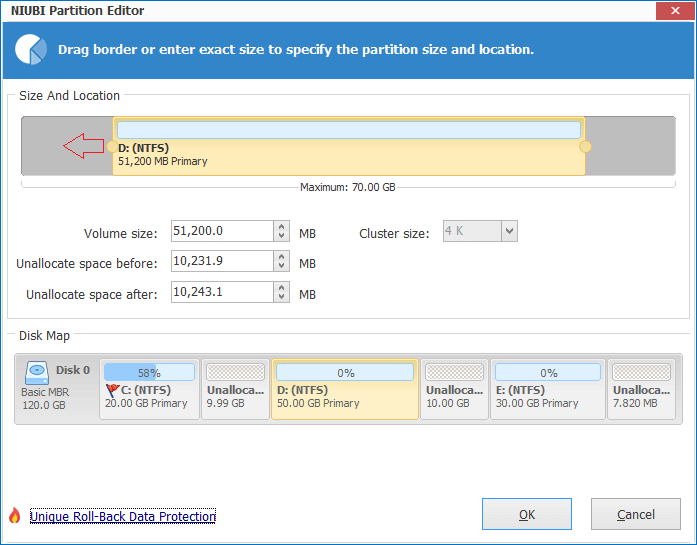Select the 9.99 GB Unallocated block
Screen dimensions: 697x545
tap(236, 389)
